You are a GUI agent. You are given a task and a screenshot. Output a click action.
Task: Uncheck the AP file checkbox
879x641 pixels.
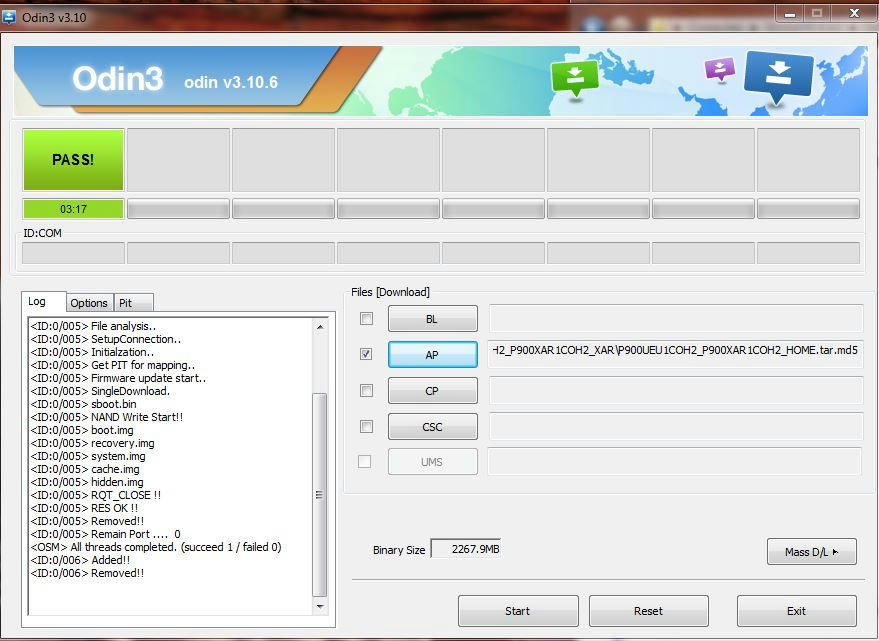tap(366, 354)
